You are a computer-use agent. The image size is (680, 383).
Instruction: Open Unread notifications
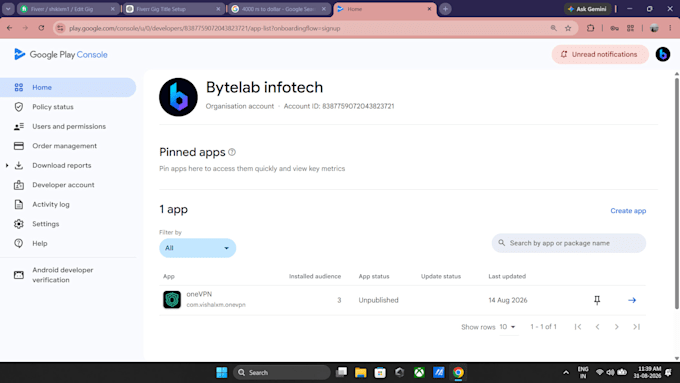600,54
